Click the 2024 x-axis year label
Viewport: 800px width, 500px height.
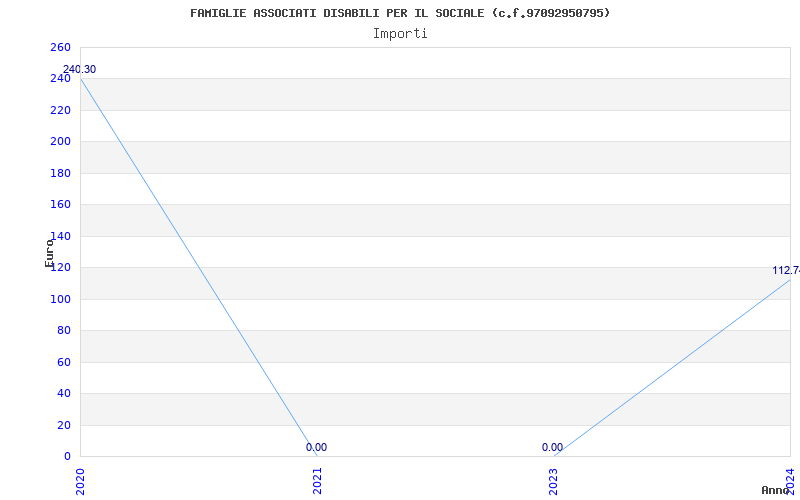point(790,481)
